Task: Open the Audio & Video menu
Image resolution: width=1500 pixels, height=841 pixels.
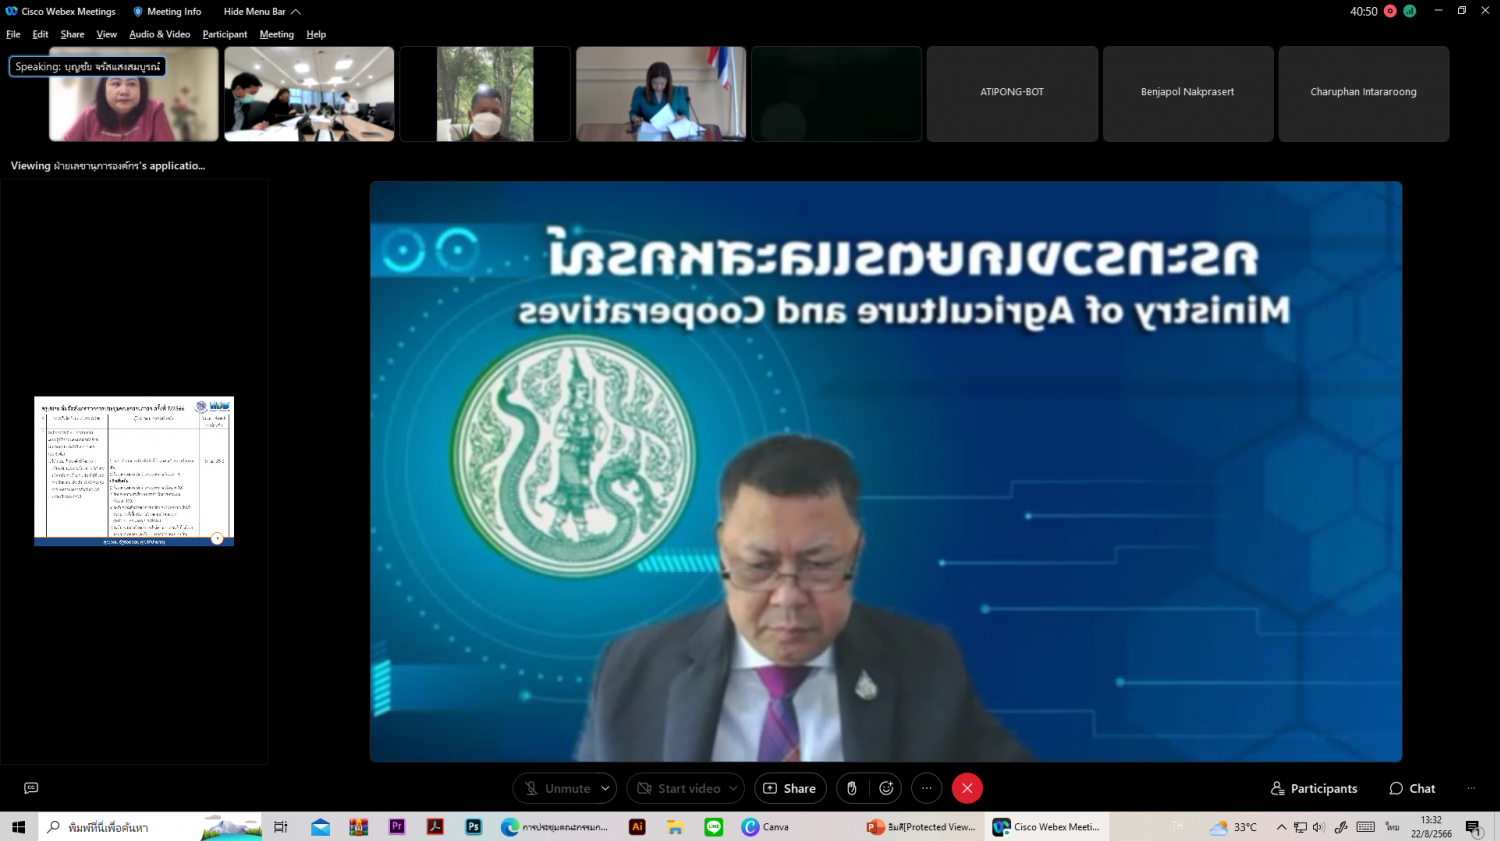Action: (159, 34)
